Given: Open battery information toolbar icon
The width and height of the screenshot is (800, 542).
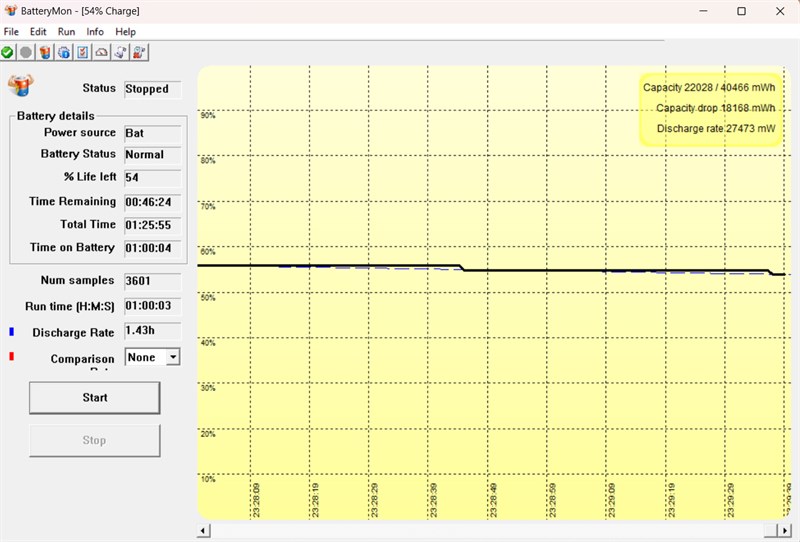Looking at the screenshot, I should 45,52.
